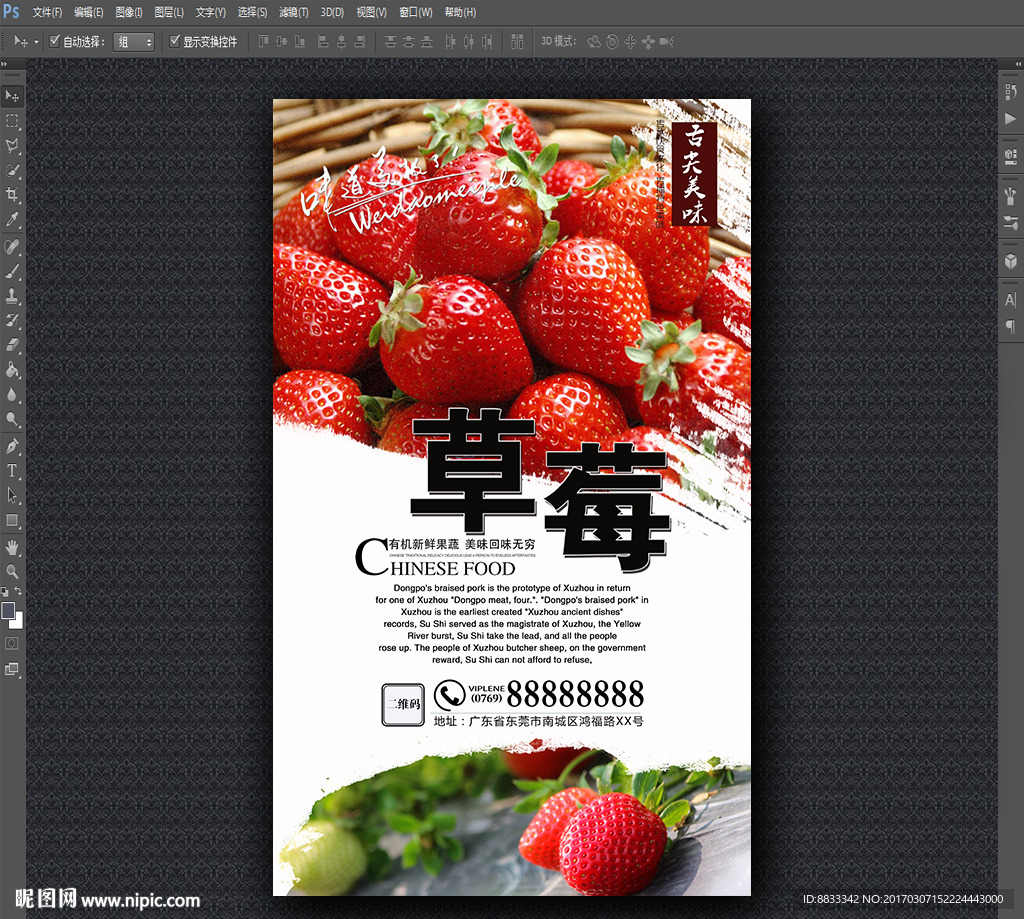The height and width of the screenshot is (919, 1024).
Task: Align left edges in options bar
Action: pos(323,42)
